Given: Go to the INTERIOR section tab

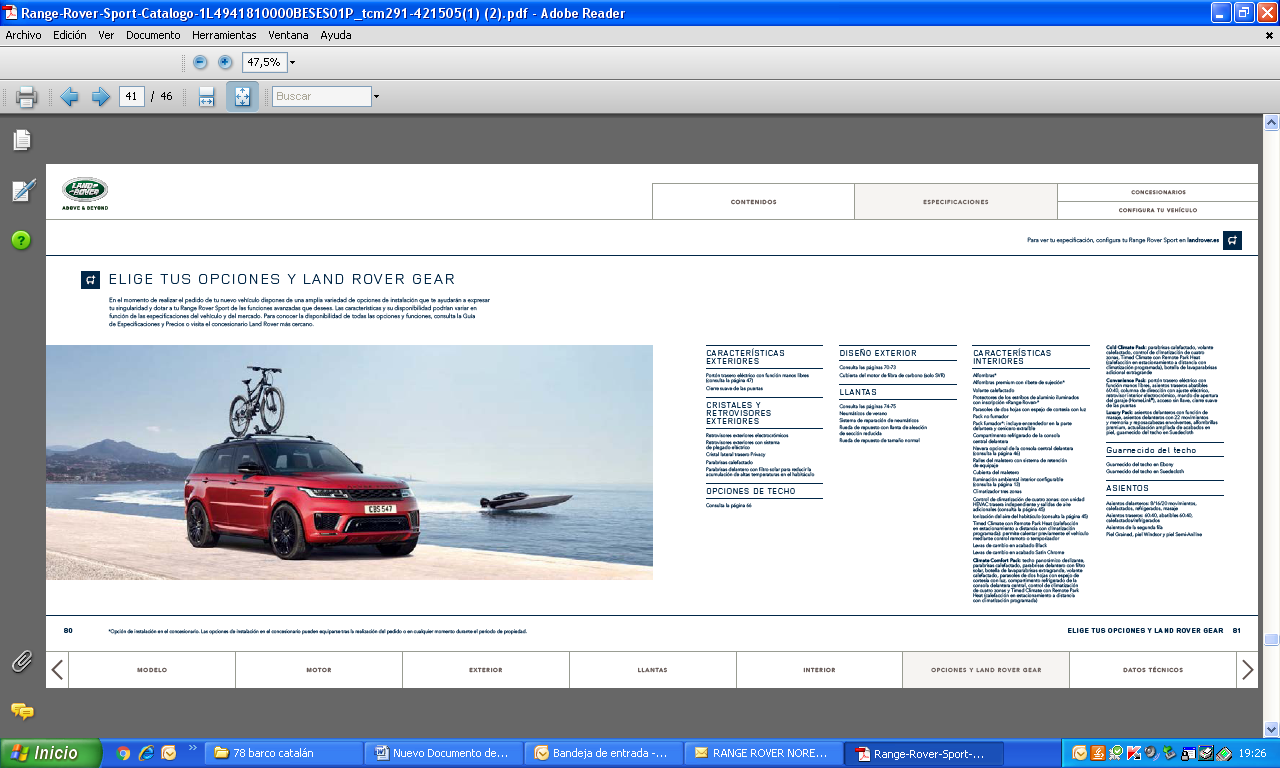Looking at the screenshot, I should [x=819, y=670].
